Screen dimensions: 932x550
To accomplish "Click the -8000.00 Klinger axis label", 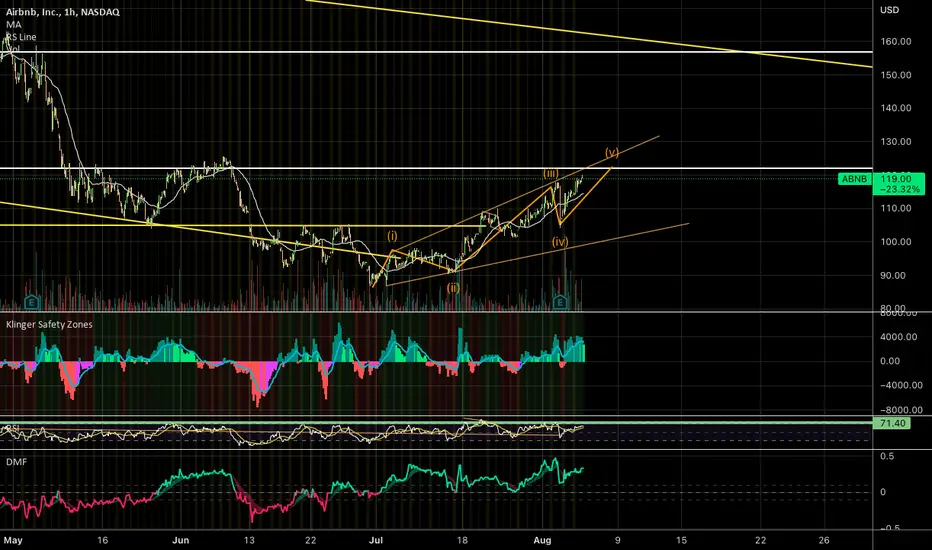I will (901, 410).
